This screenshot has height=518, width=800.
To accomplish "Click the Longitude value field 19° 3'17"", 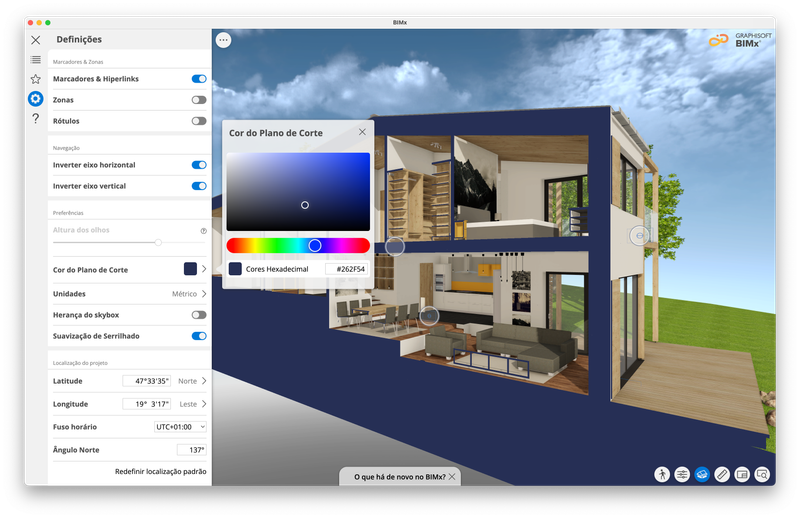I will click(146, 404).
